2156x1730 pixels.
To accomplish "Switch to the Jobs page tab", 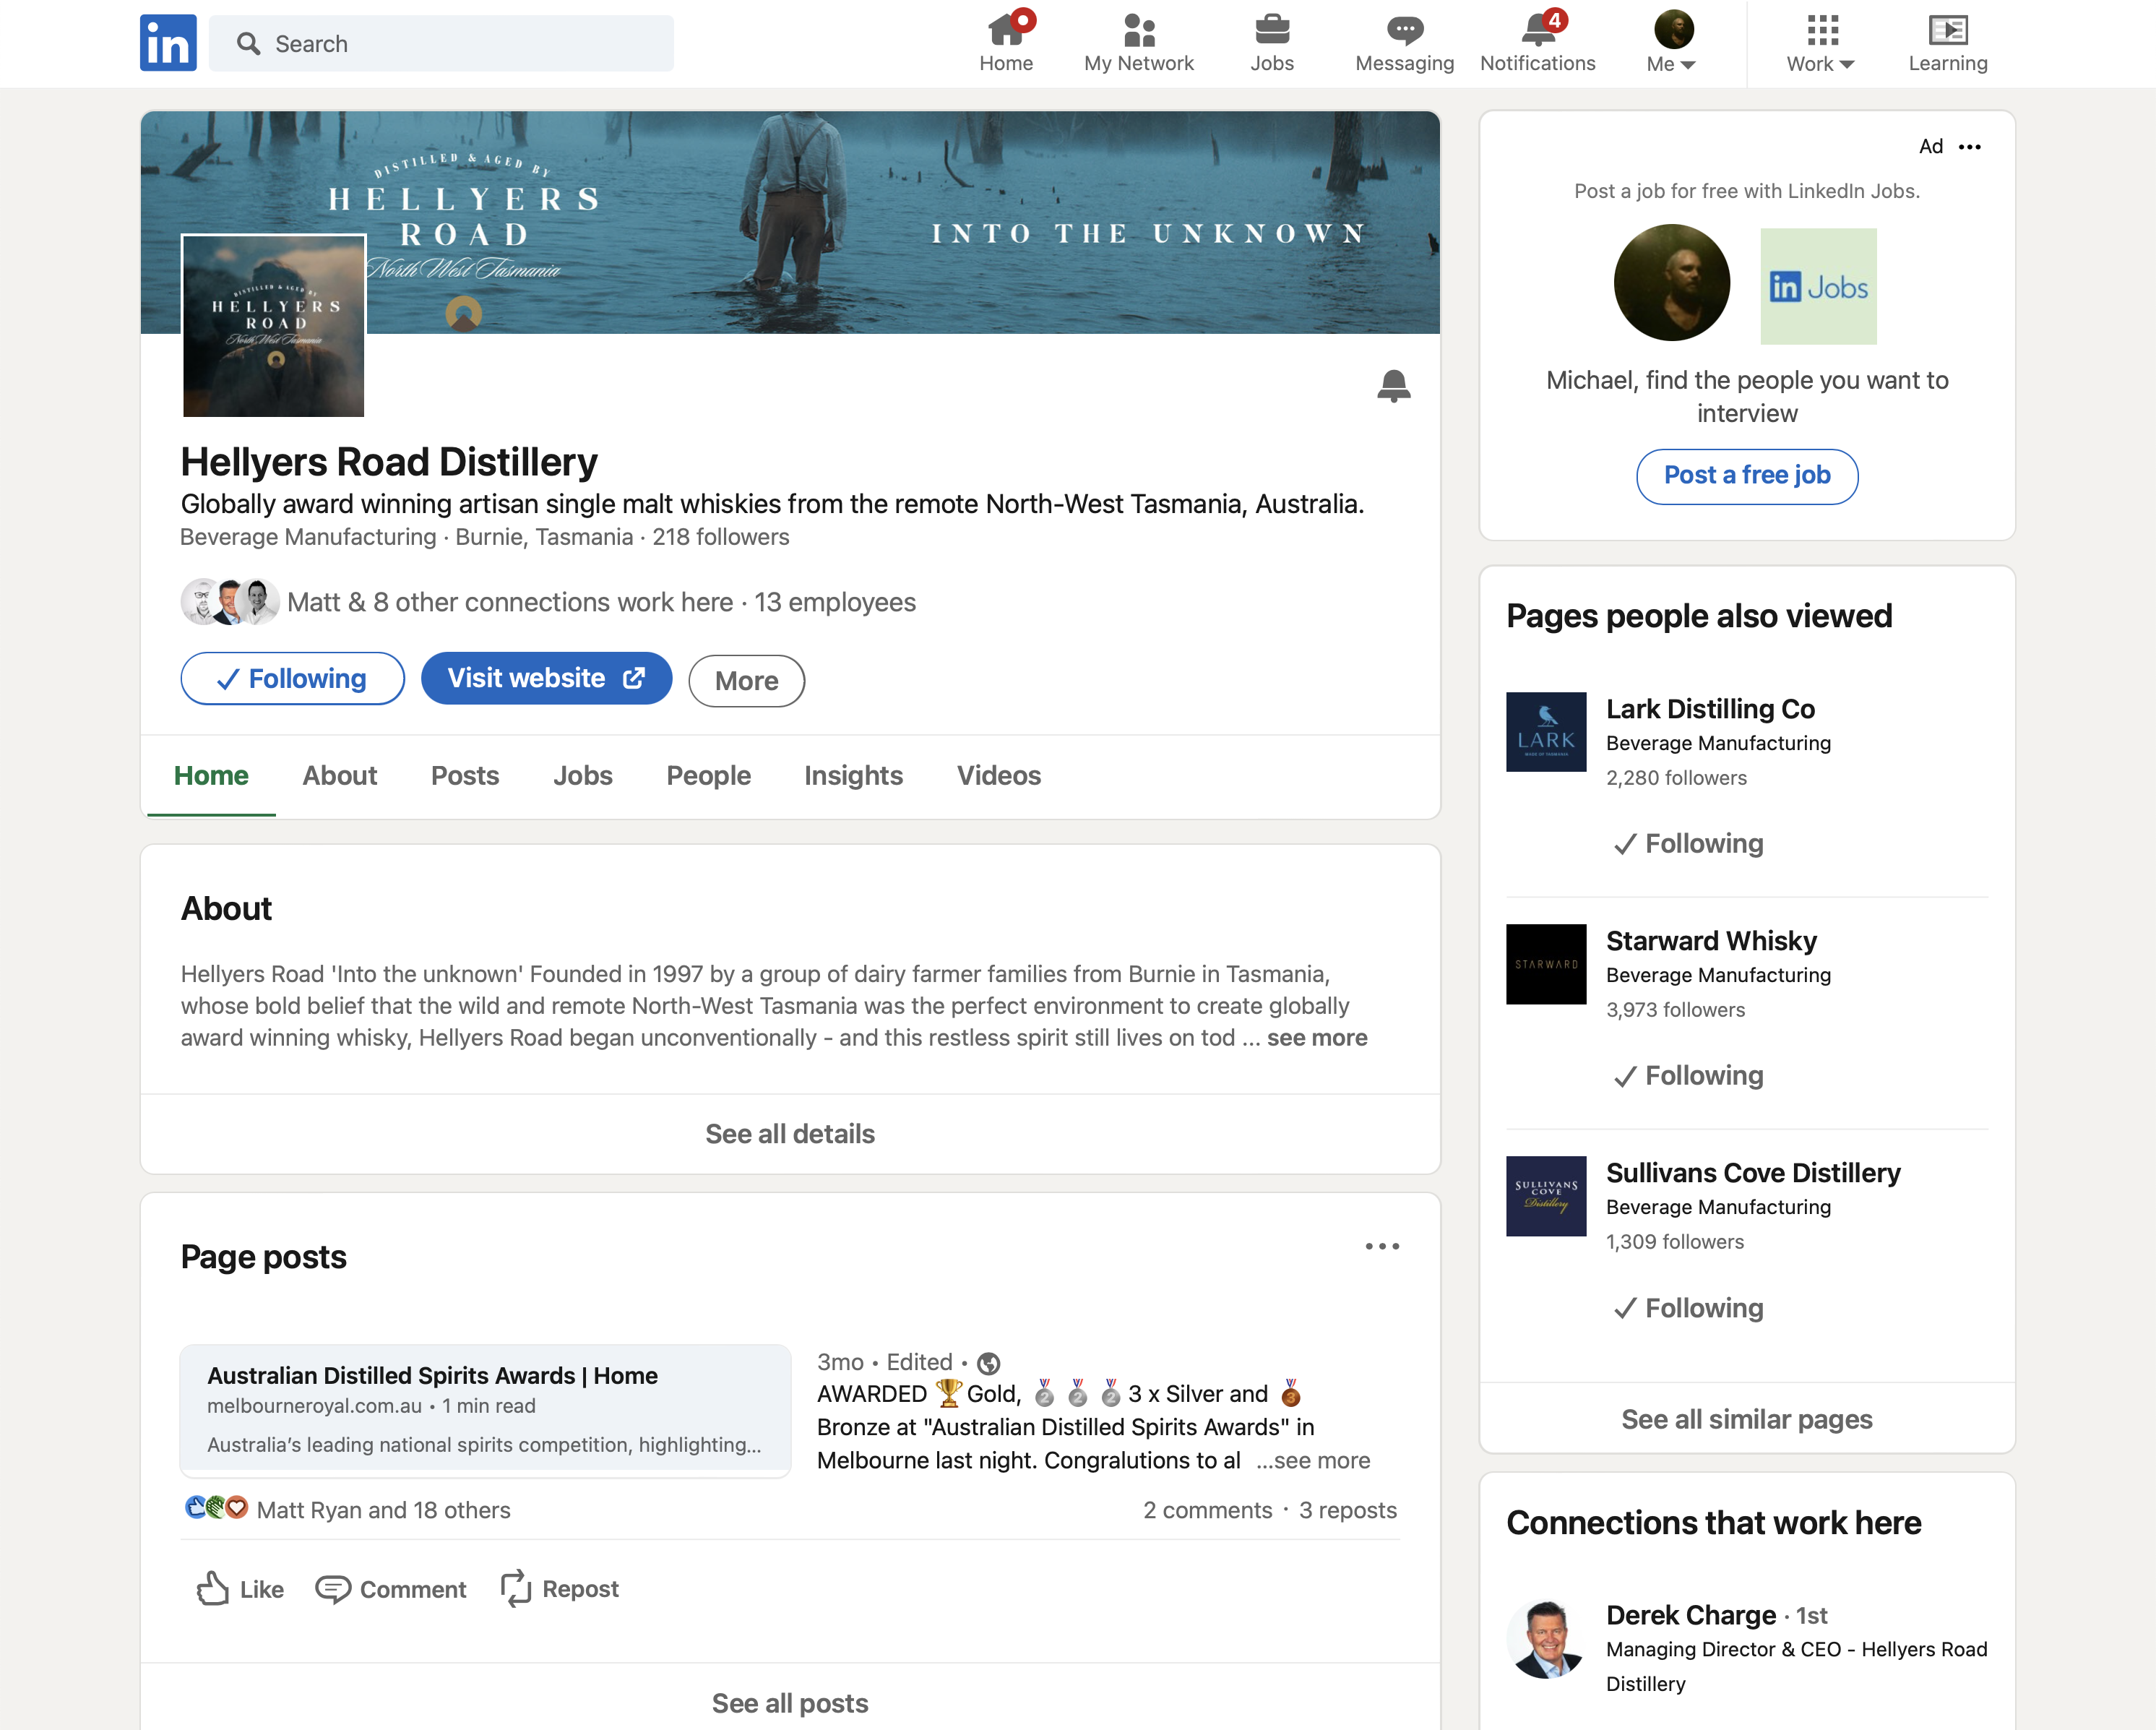I will pyautogui.click(x=582, y=775).
